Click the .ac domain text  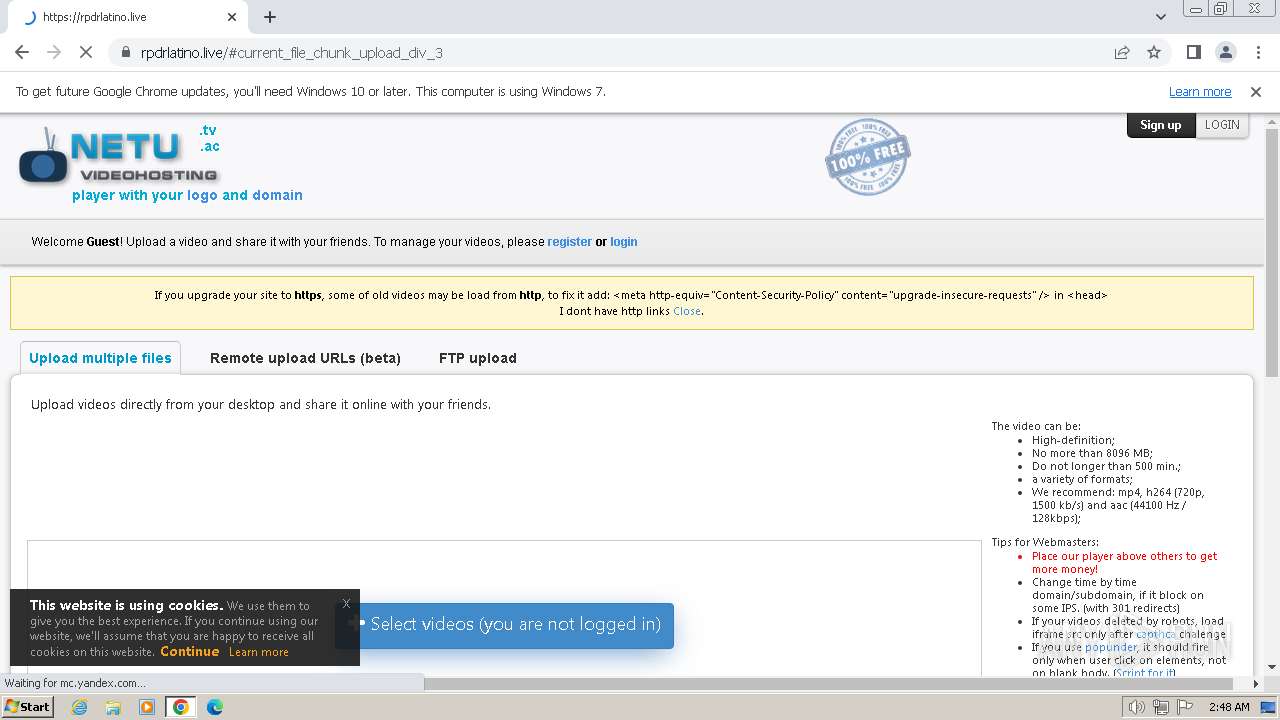pos(209,146)
